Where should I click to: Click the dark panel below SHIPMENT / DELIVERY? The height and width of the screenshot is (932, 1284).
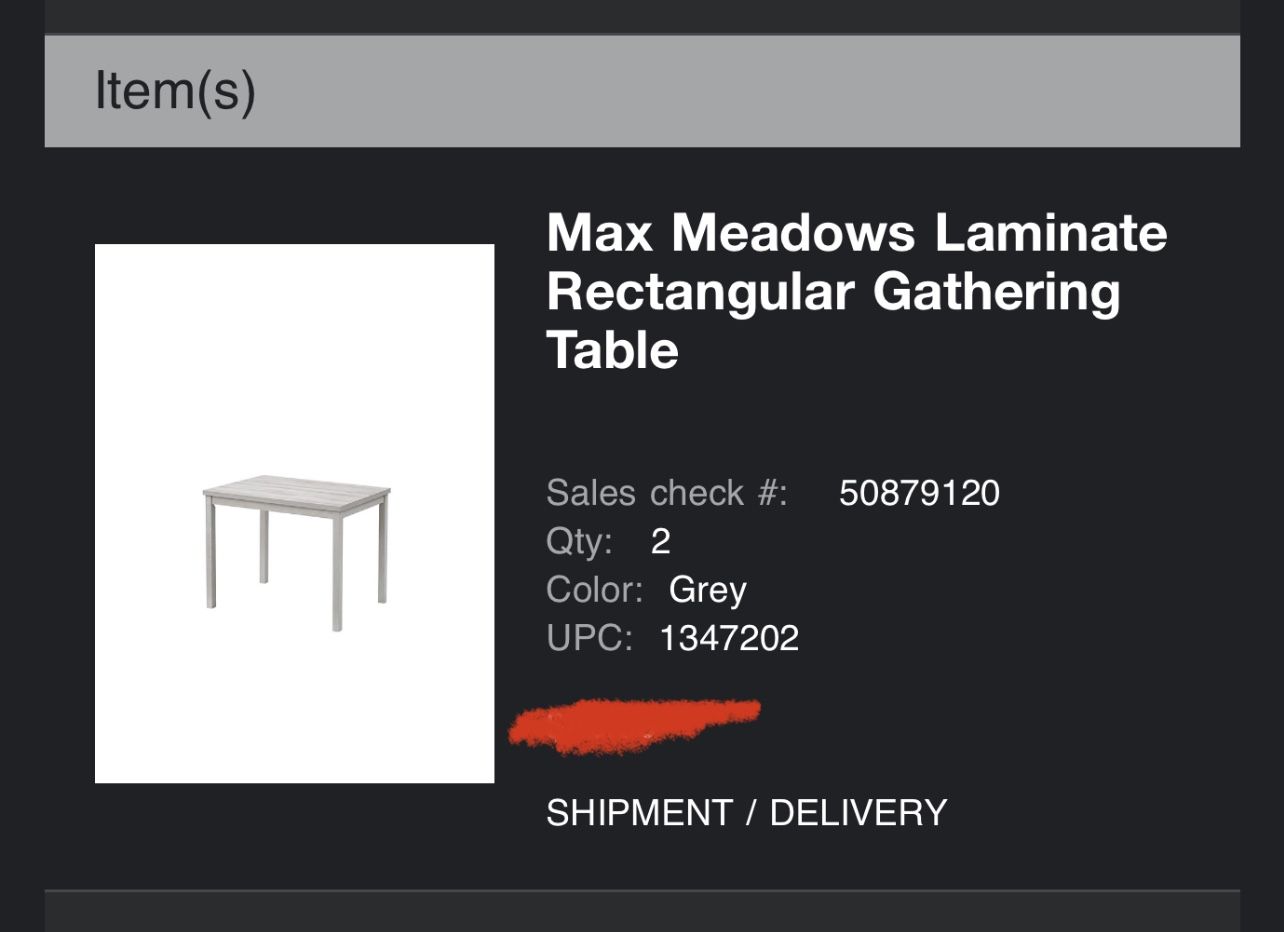click(x=642, y=912)
